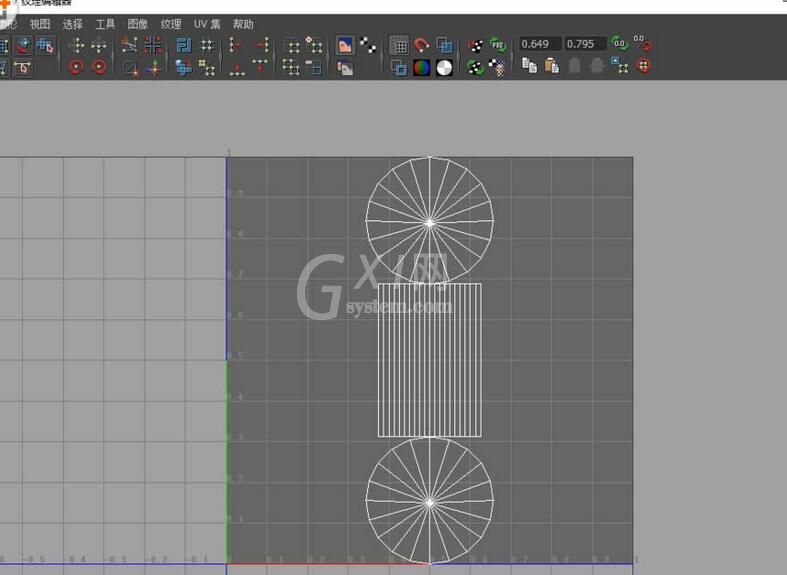Toggle the checker filtered image display
787x575 pixels.
tap(367, 46)
